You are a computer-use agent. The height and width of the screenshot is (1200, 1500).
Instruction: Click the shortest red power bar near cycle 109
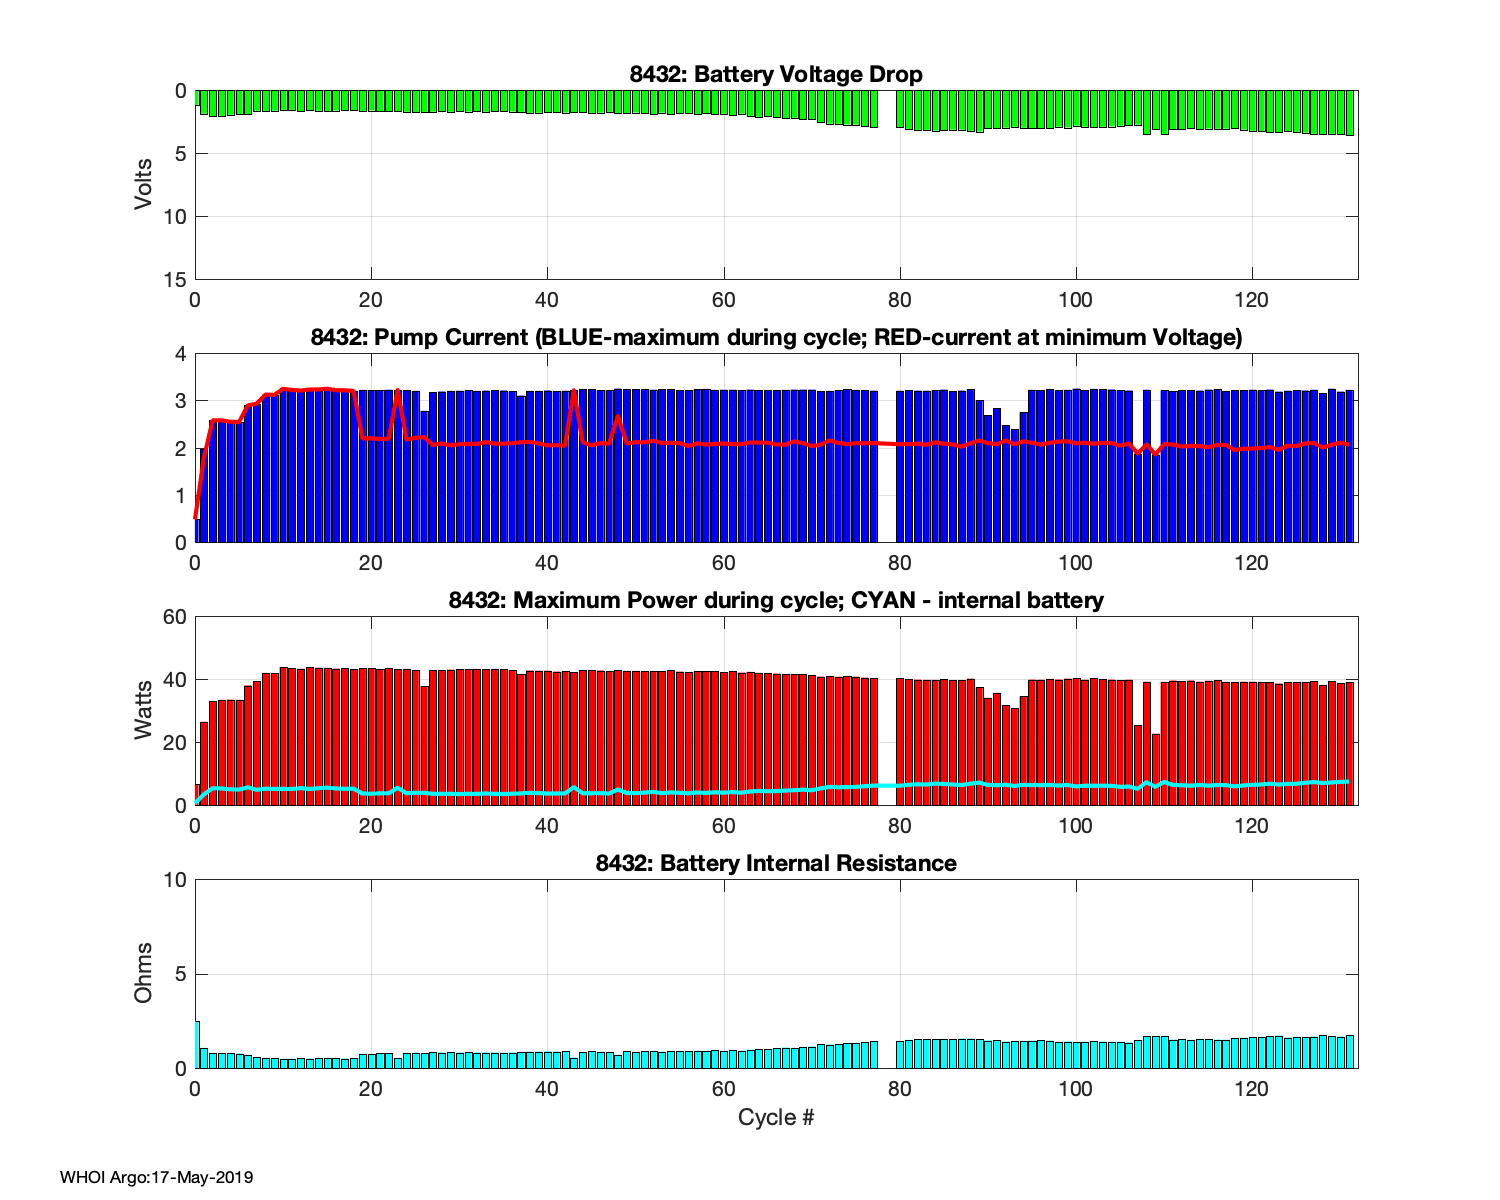point(1156,770)
